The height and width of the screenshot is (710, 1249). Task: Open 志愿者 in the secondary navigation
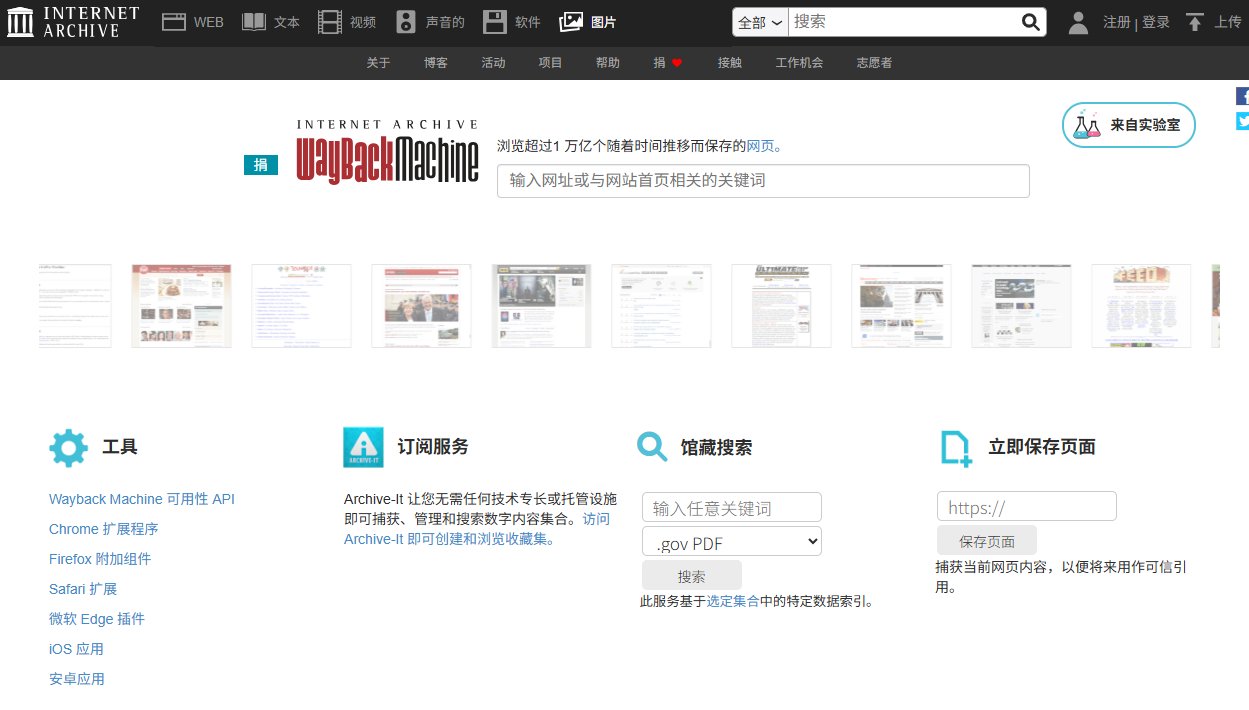(874, 63)
